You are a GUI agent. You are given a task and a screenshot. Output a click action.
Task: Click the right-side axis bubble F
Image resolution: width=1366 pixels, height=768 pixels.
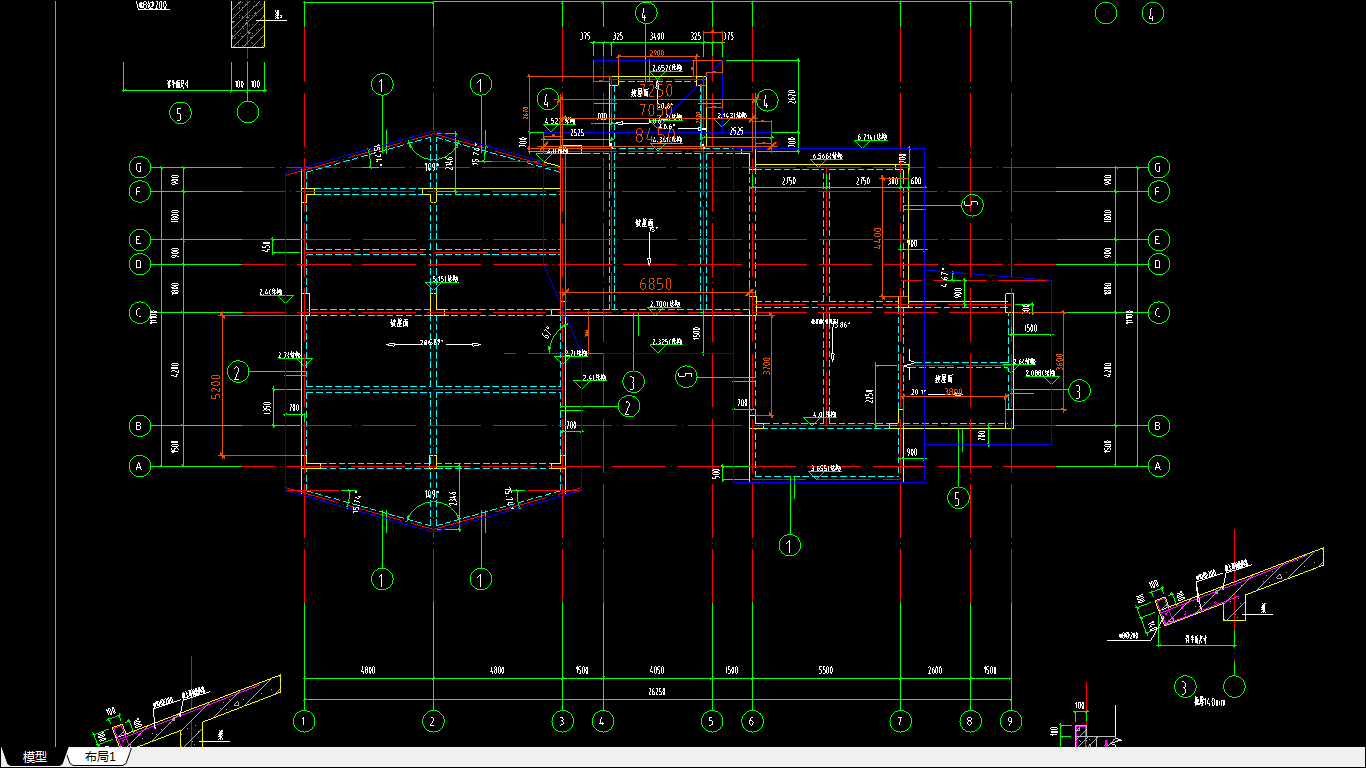tap(1159, 191)
